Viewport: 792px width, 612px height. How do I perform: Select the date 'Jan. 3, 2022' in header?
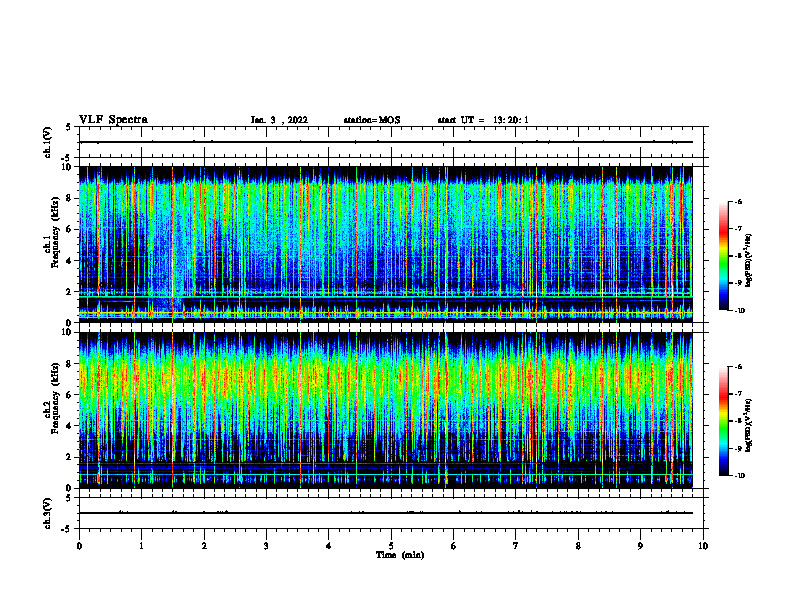[x=279, y=120]
